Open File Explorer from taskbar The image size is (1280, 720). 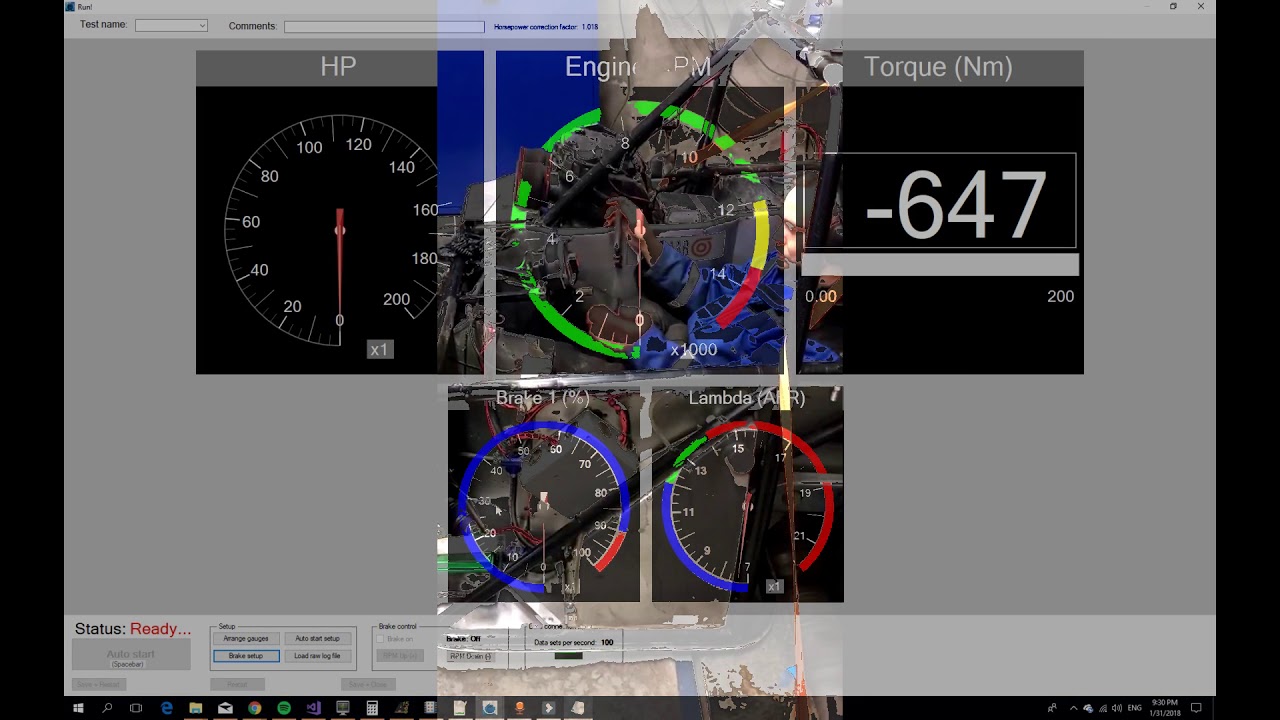click(196, 708)
